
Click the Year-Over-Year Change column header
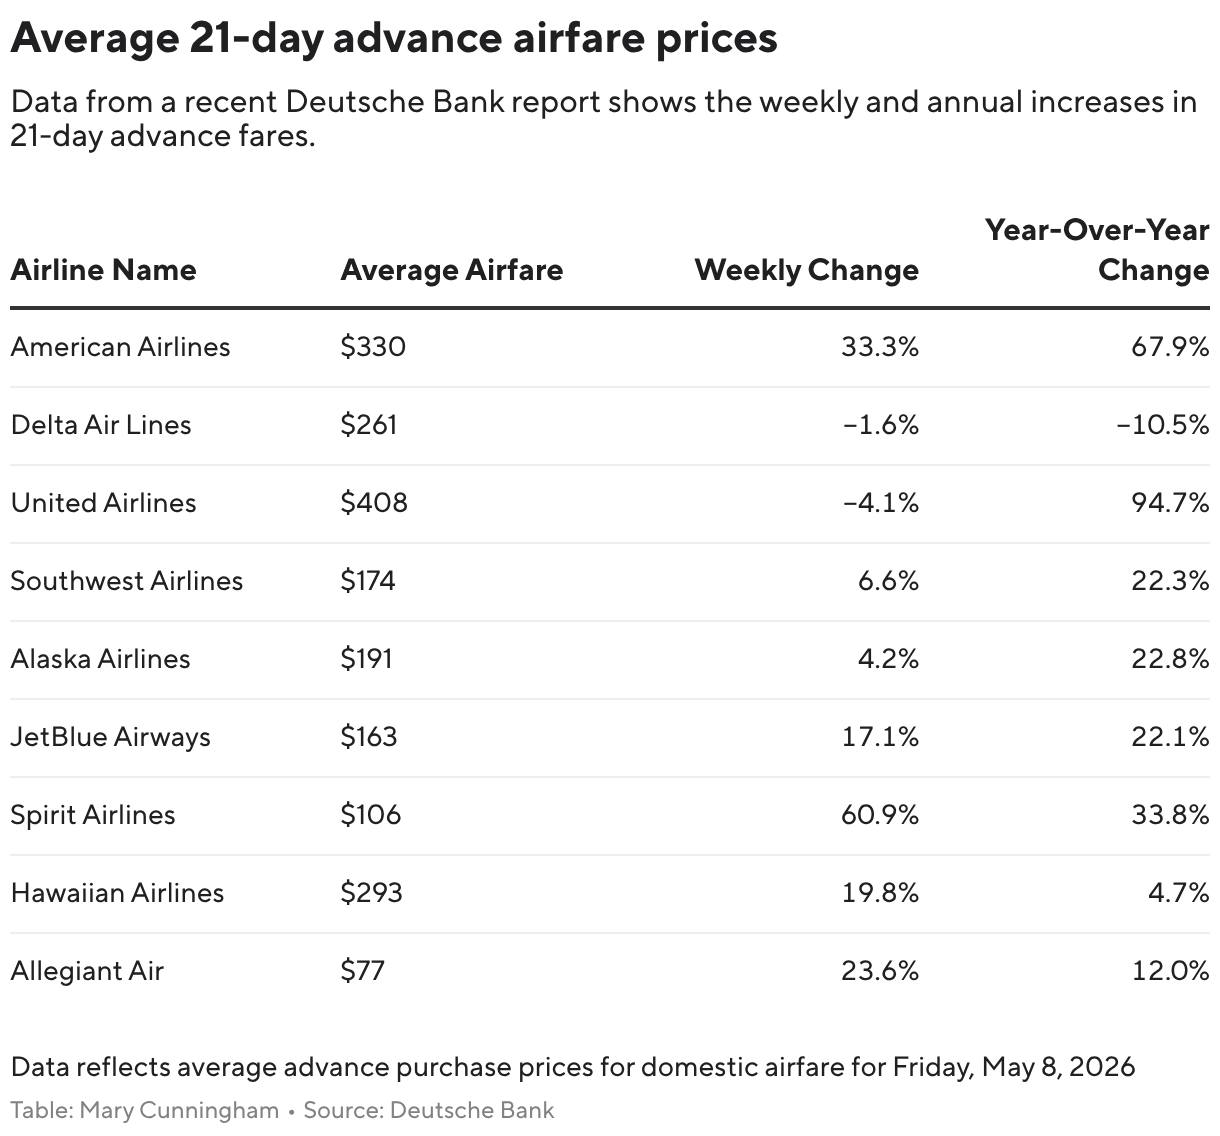click(x=1097, y=250)
